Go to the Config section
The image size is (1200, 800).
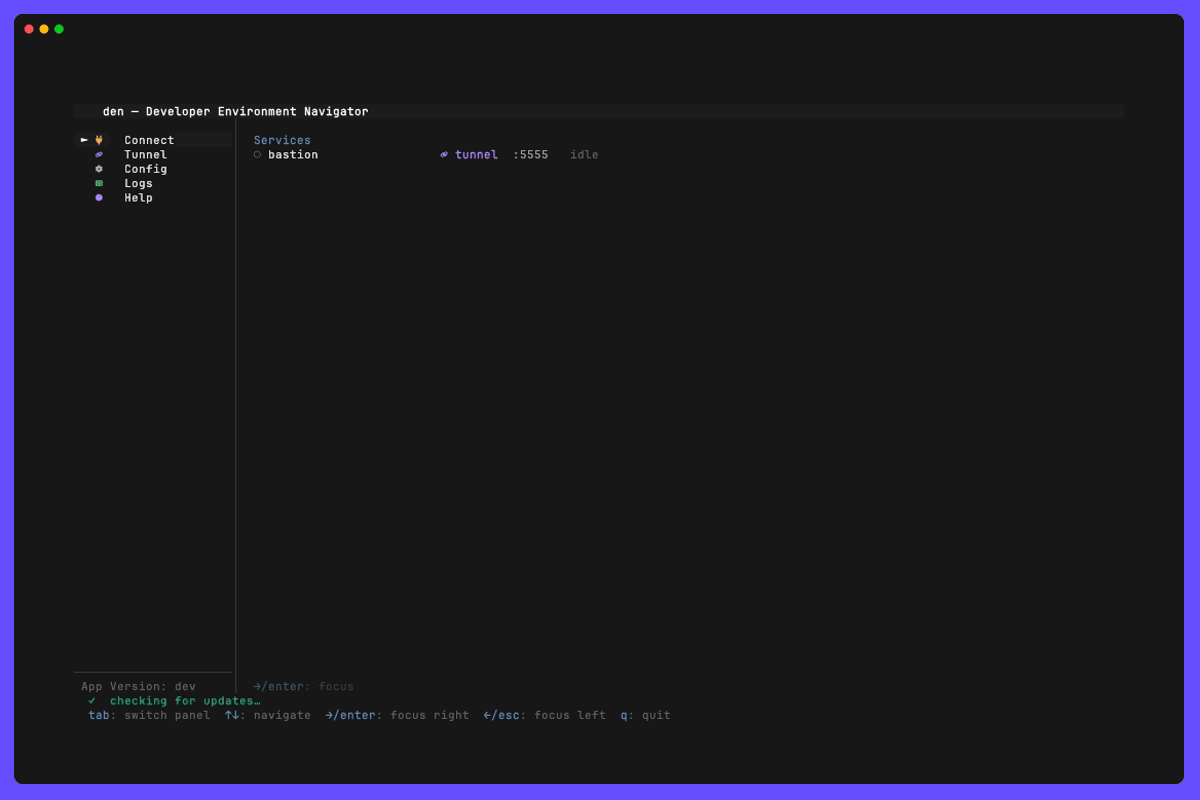[146, 169]
